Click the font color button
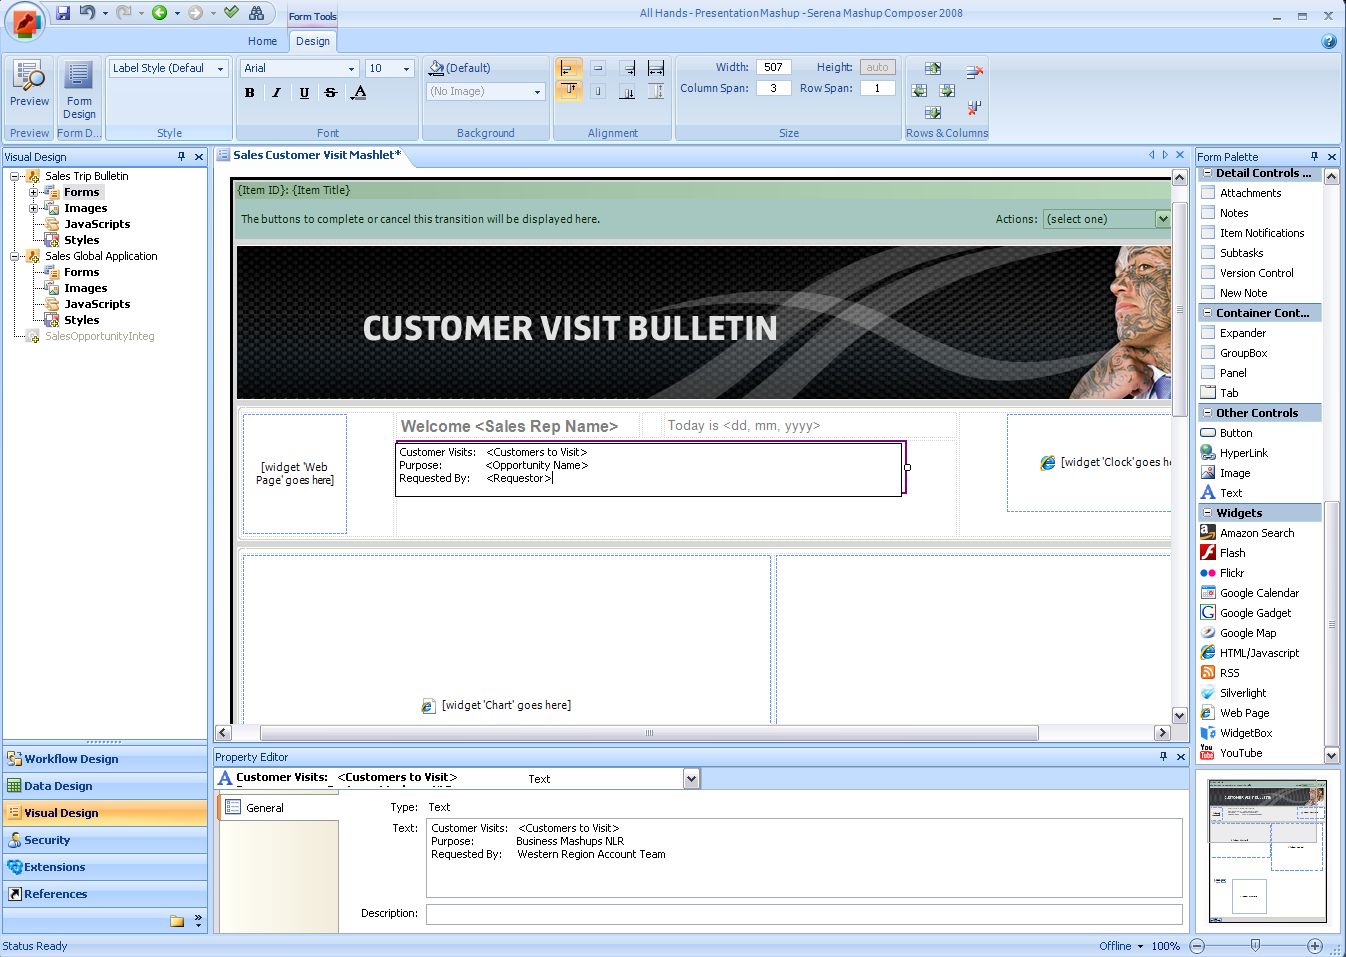The image size is (1346, 957). (360, 92)
